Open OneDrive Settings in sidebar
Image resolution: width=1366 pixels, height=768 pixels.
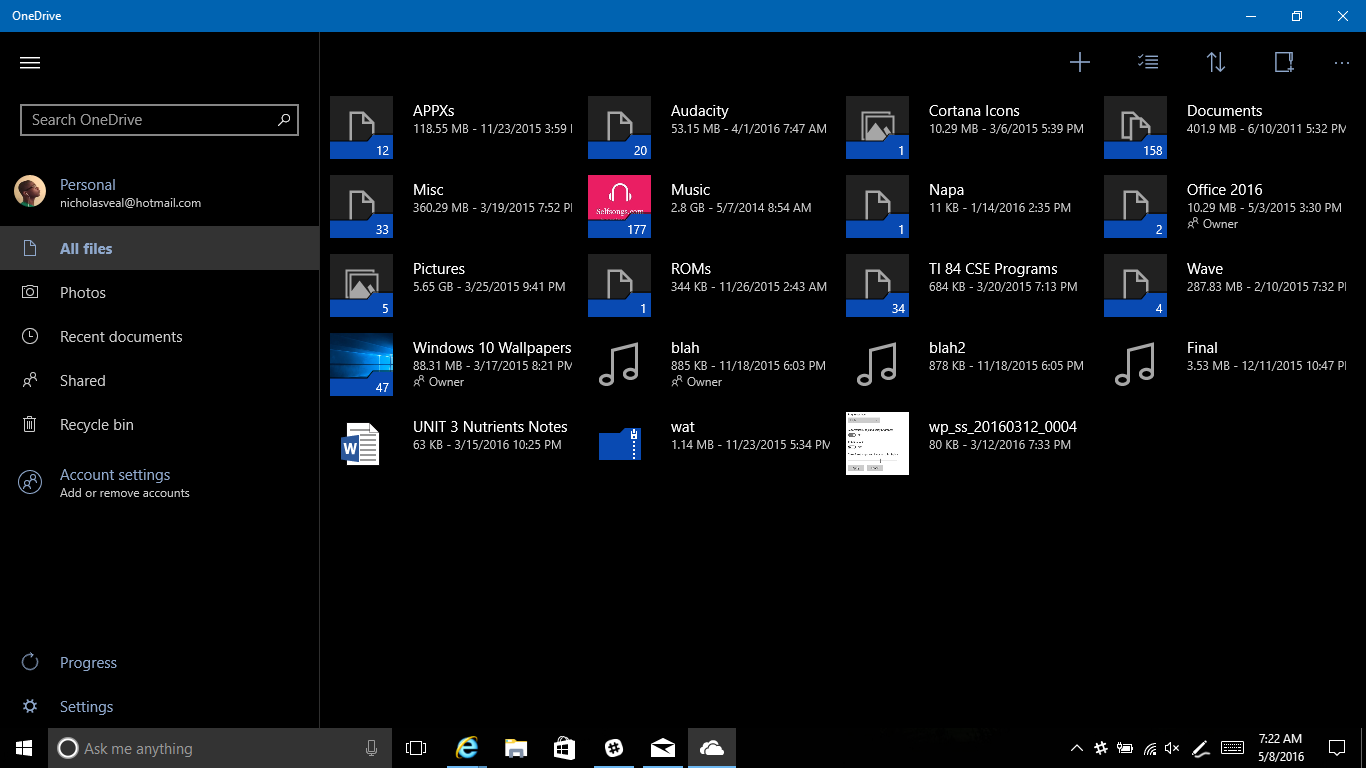[160, 706]
